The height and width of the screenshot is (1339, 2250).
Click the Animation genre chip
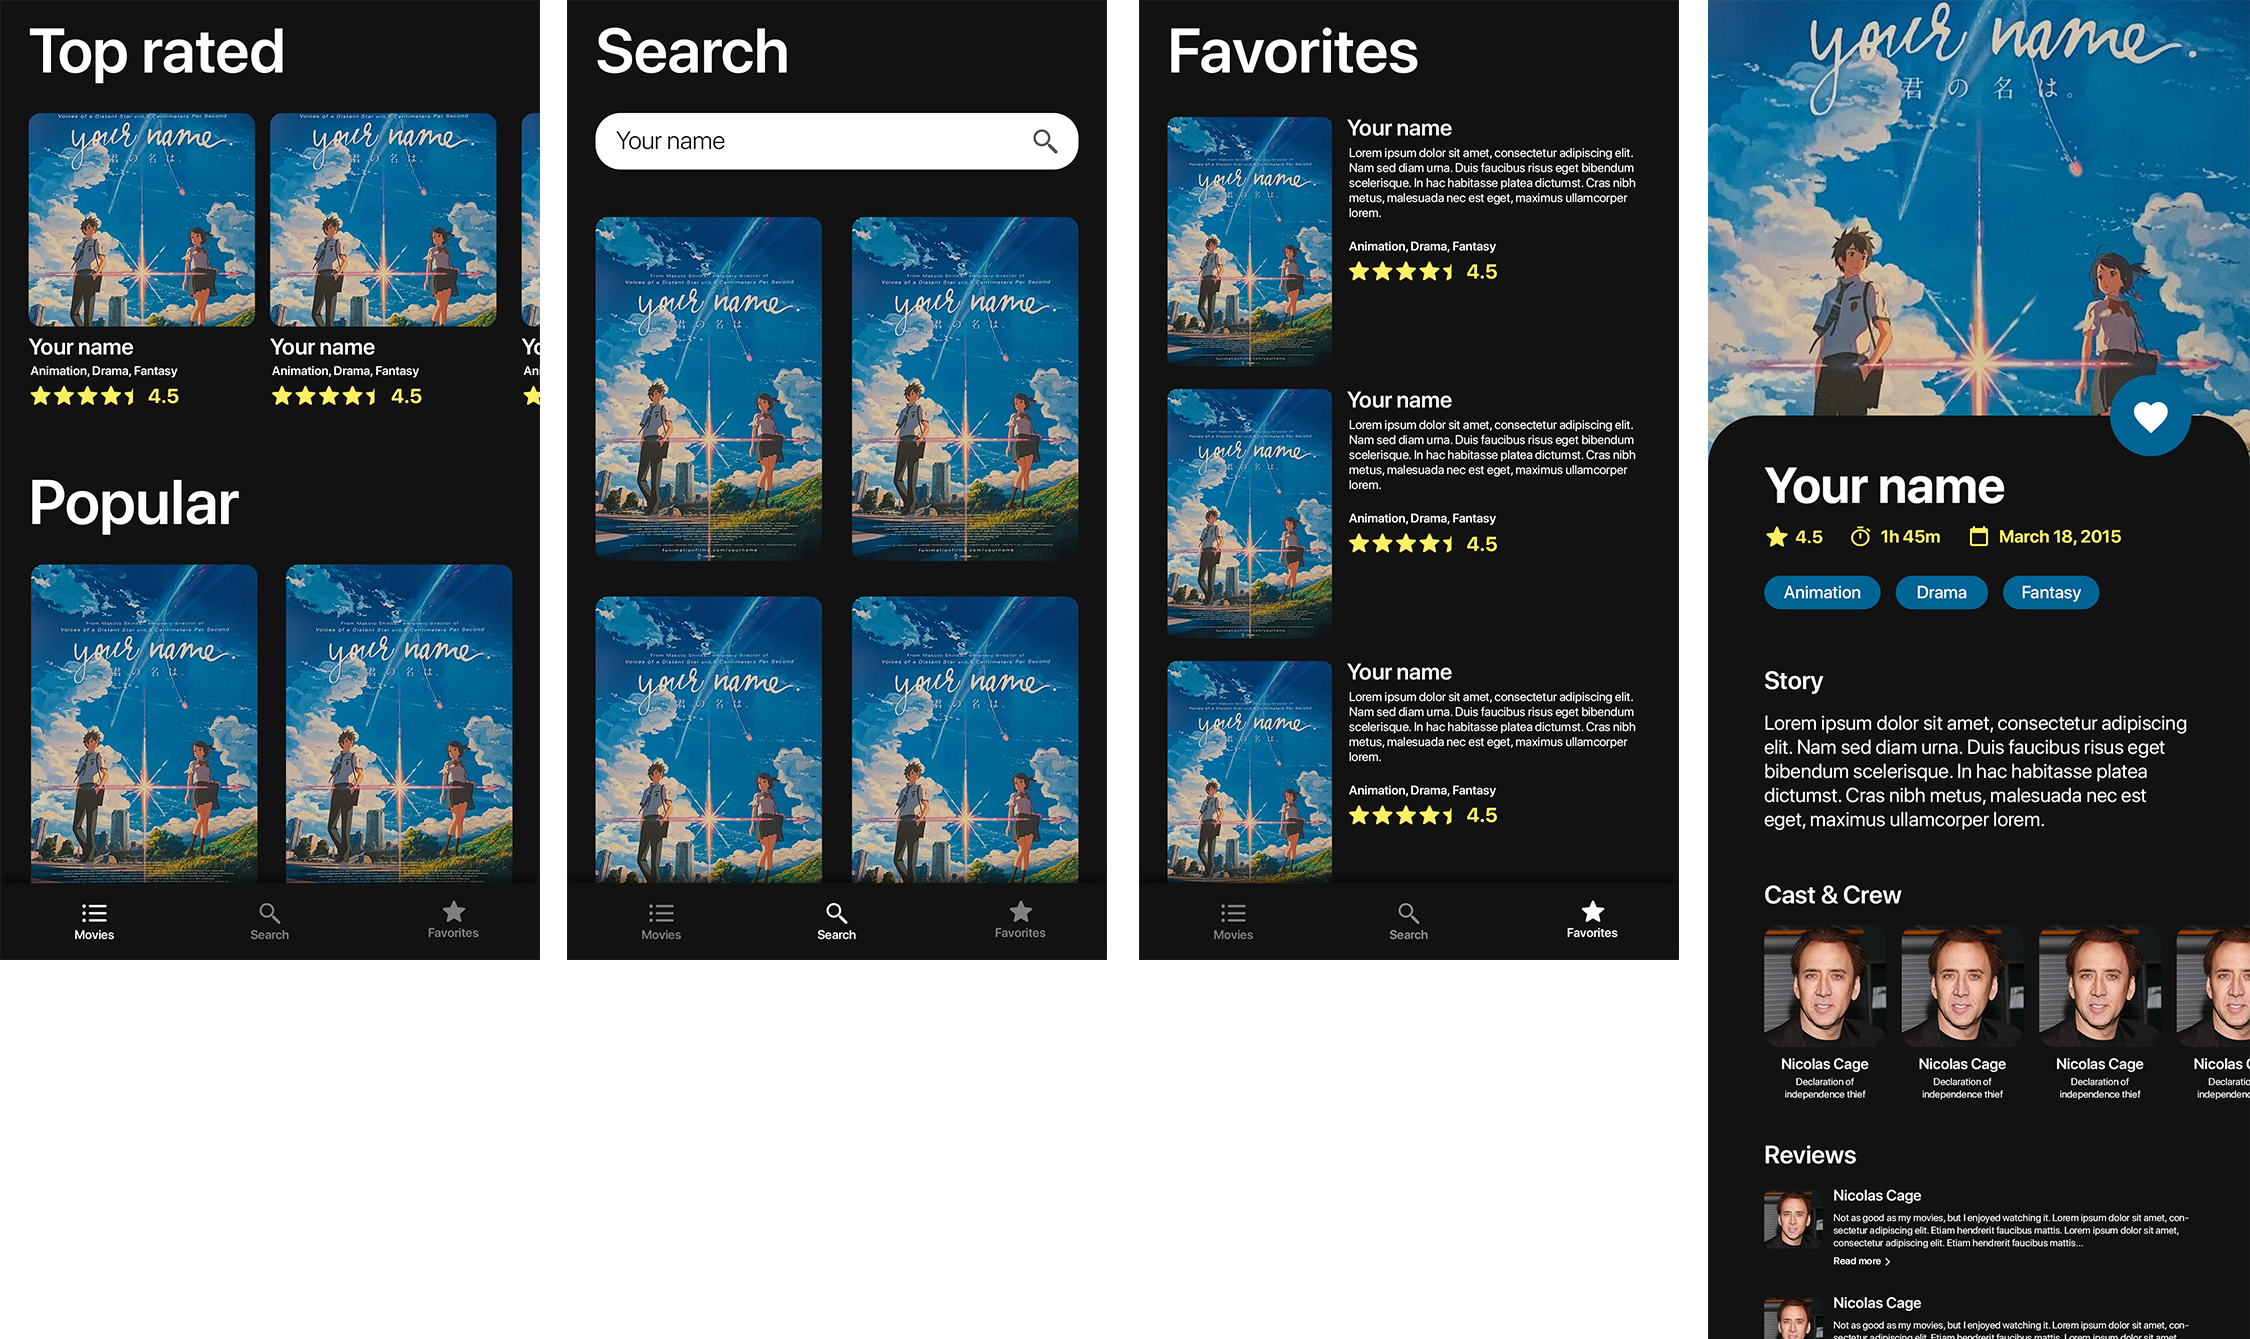coord(1821,592)
